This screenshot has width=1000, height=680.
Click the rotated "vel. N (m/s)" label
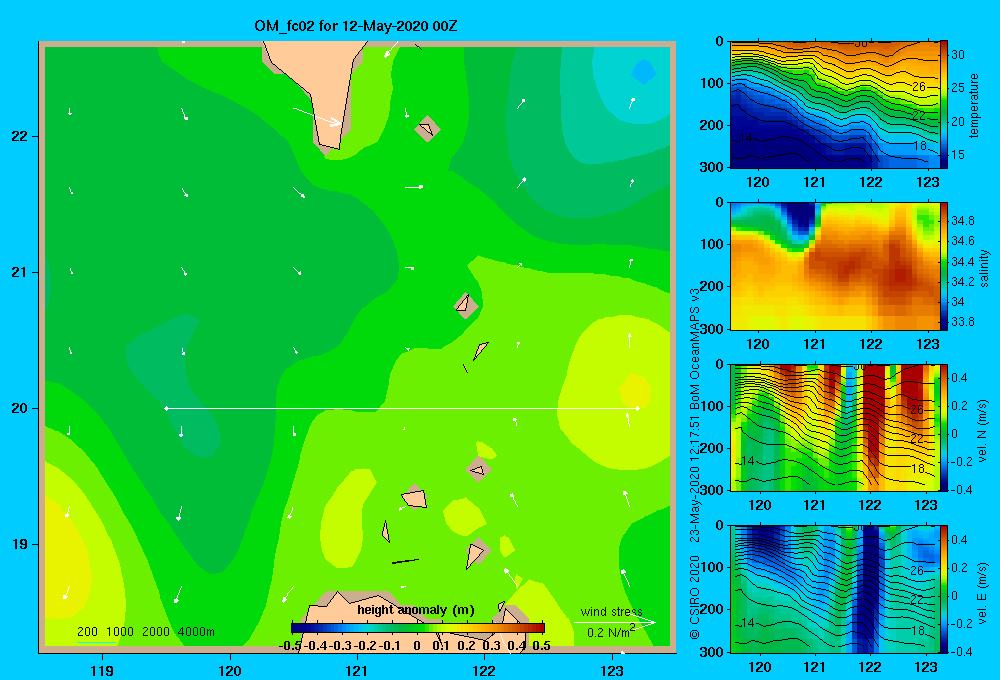tap(982, 431)
